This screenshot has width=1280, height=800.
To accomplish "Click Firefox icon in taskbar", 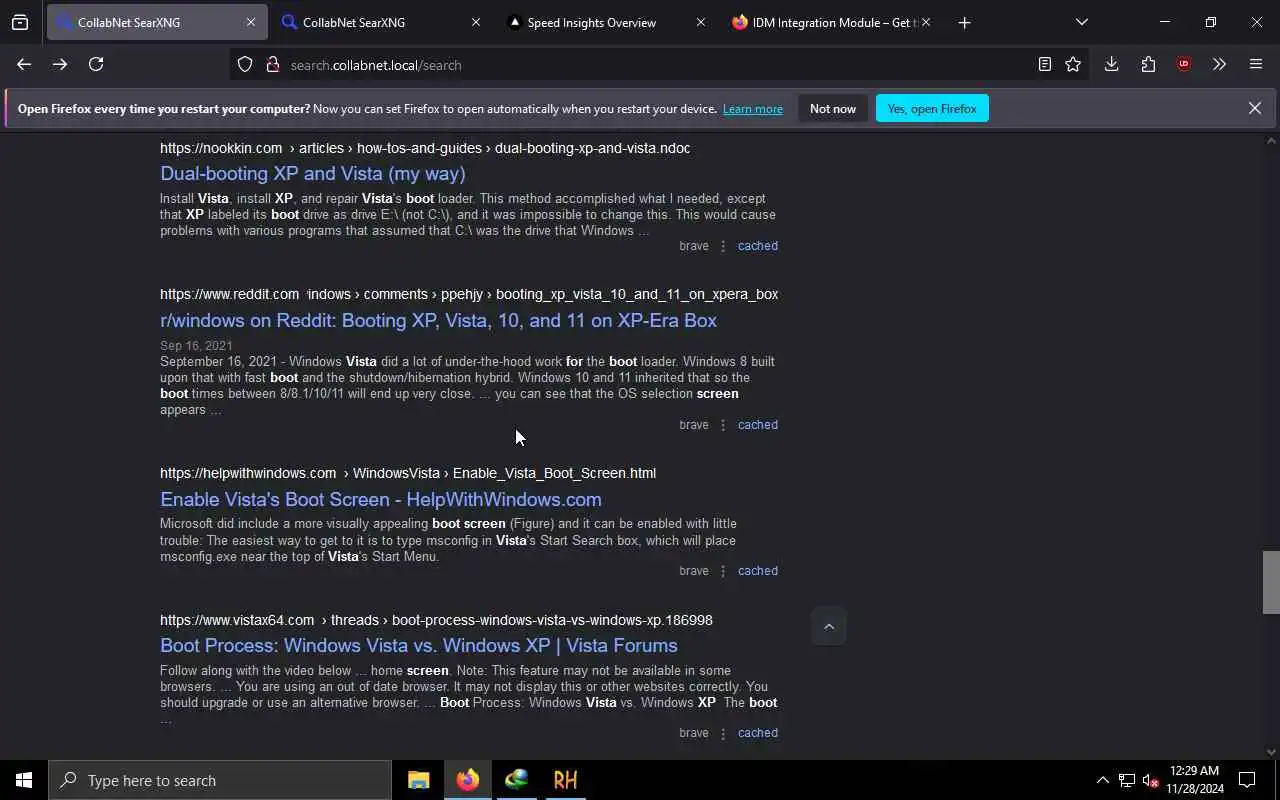I will click(x=468, y=780).
